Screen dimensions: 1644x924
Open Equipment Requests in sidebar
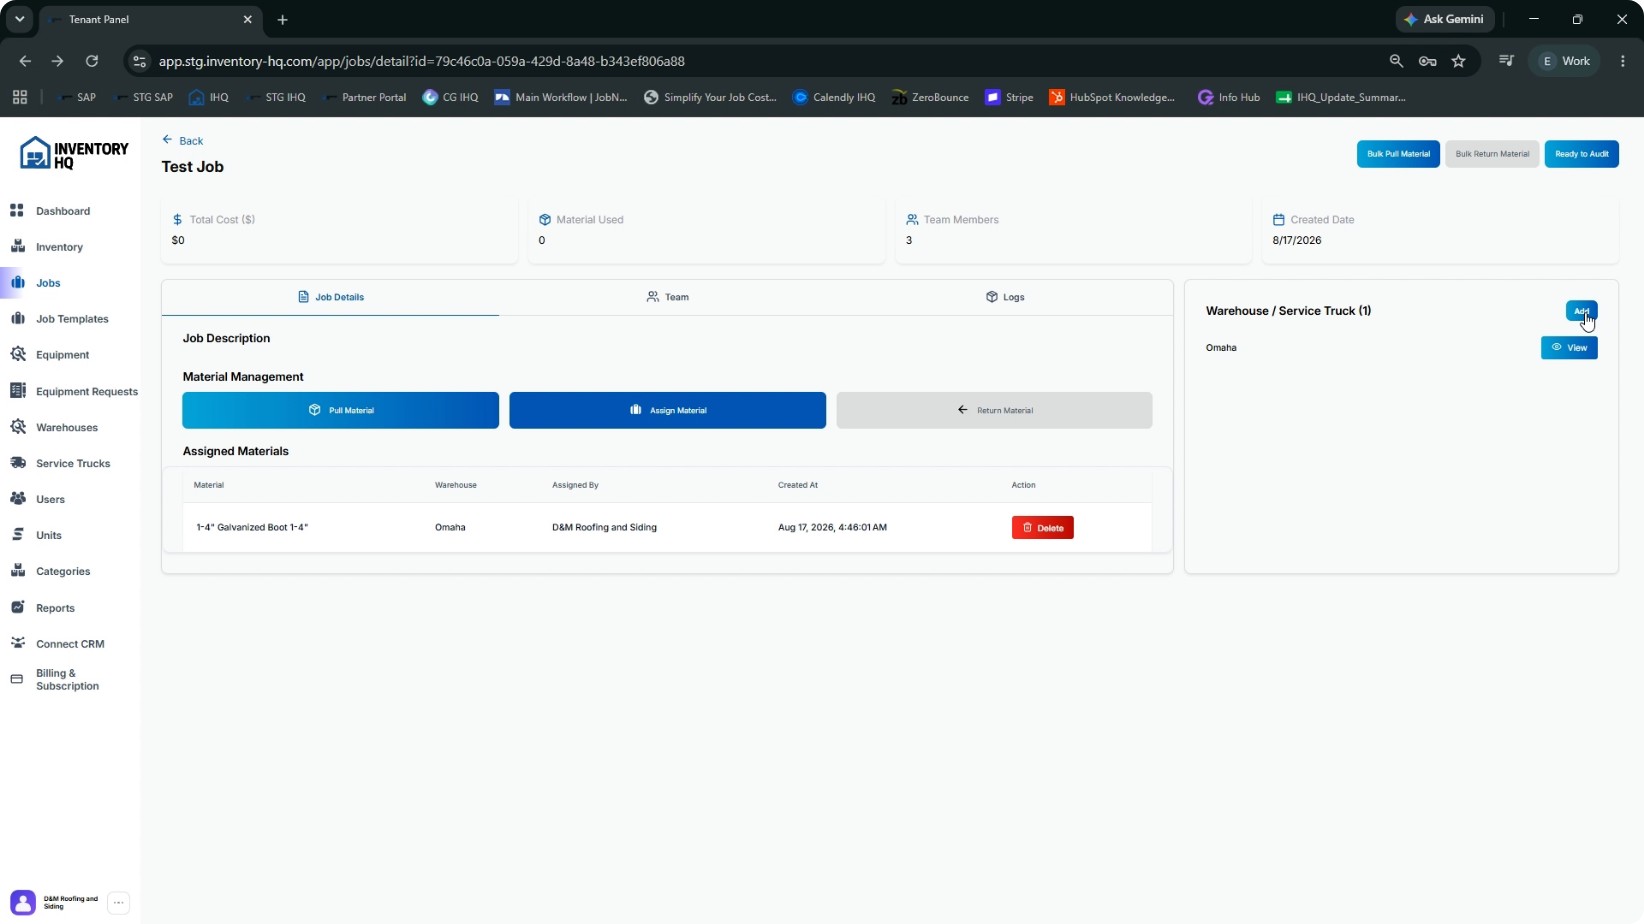click(87, 391)
